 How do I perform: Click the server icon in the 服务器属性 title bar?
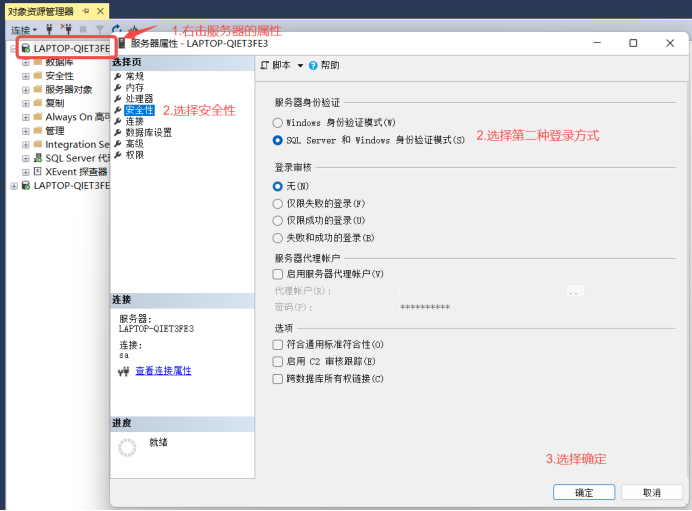click(x=122, y=43)
